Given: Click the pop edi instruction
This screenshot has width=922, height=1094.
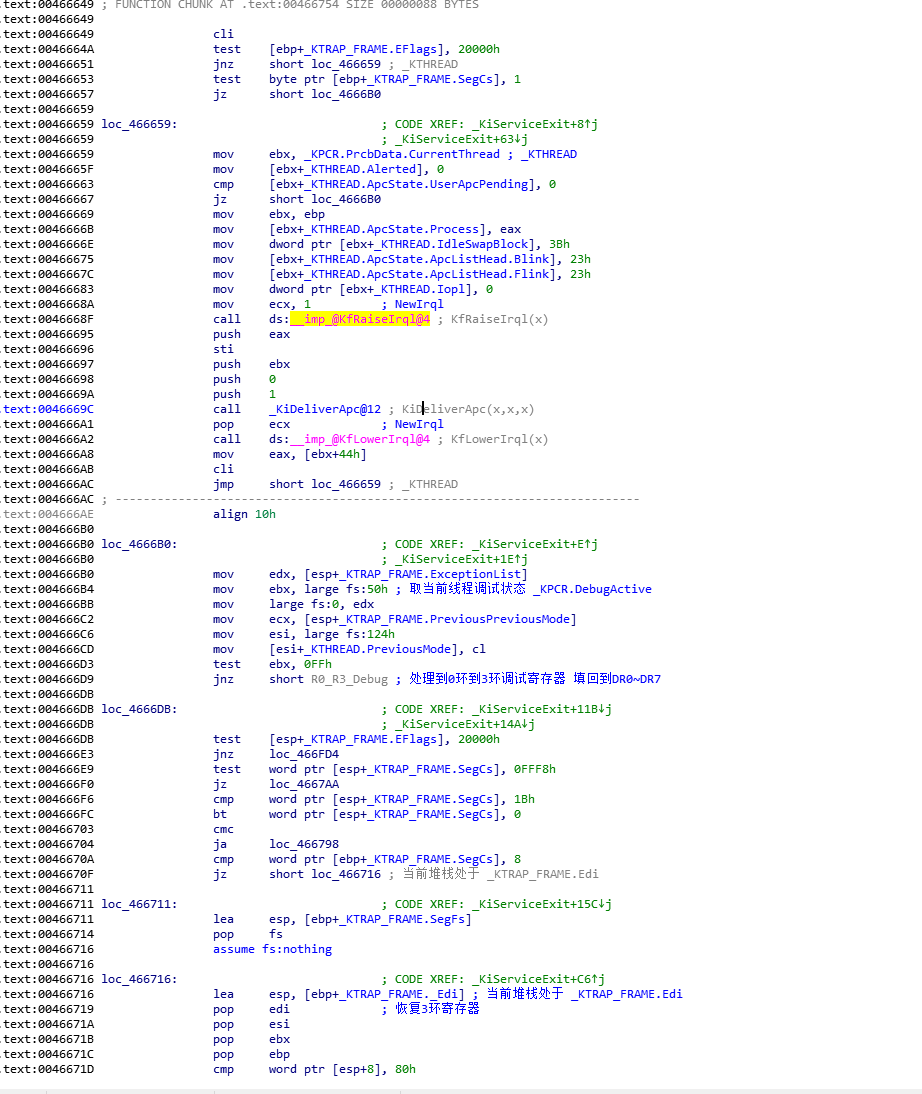Looking at the screenshot, I should (x=251, y=1009).
